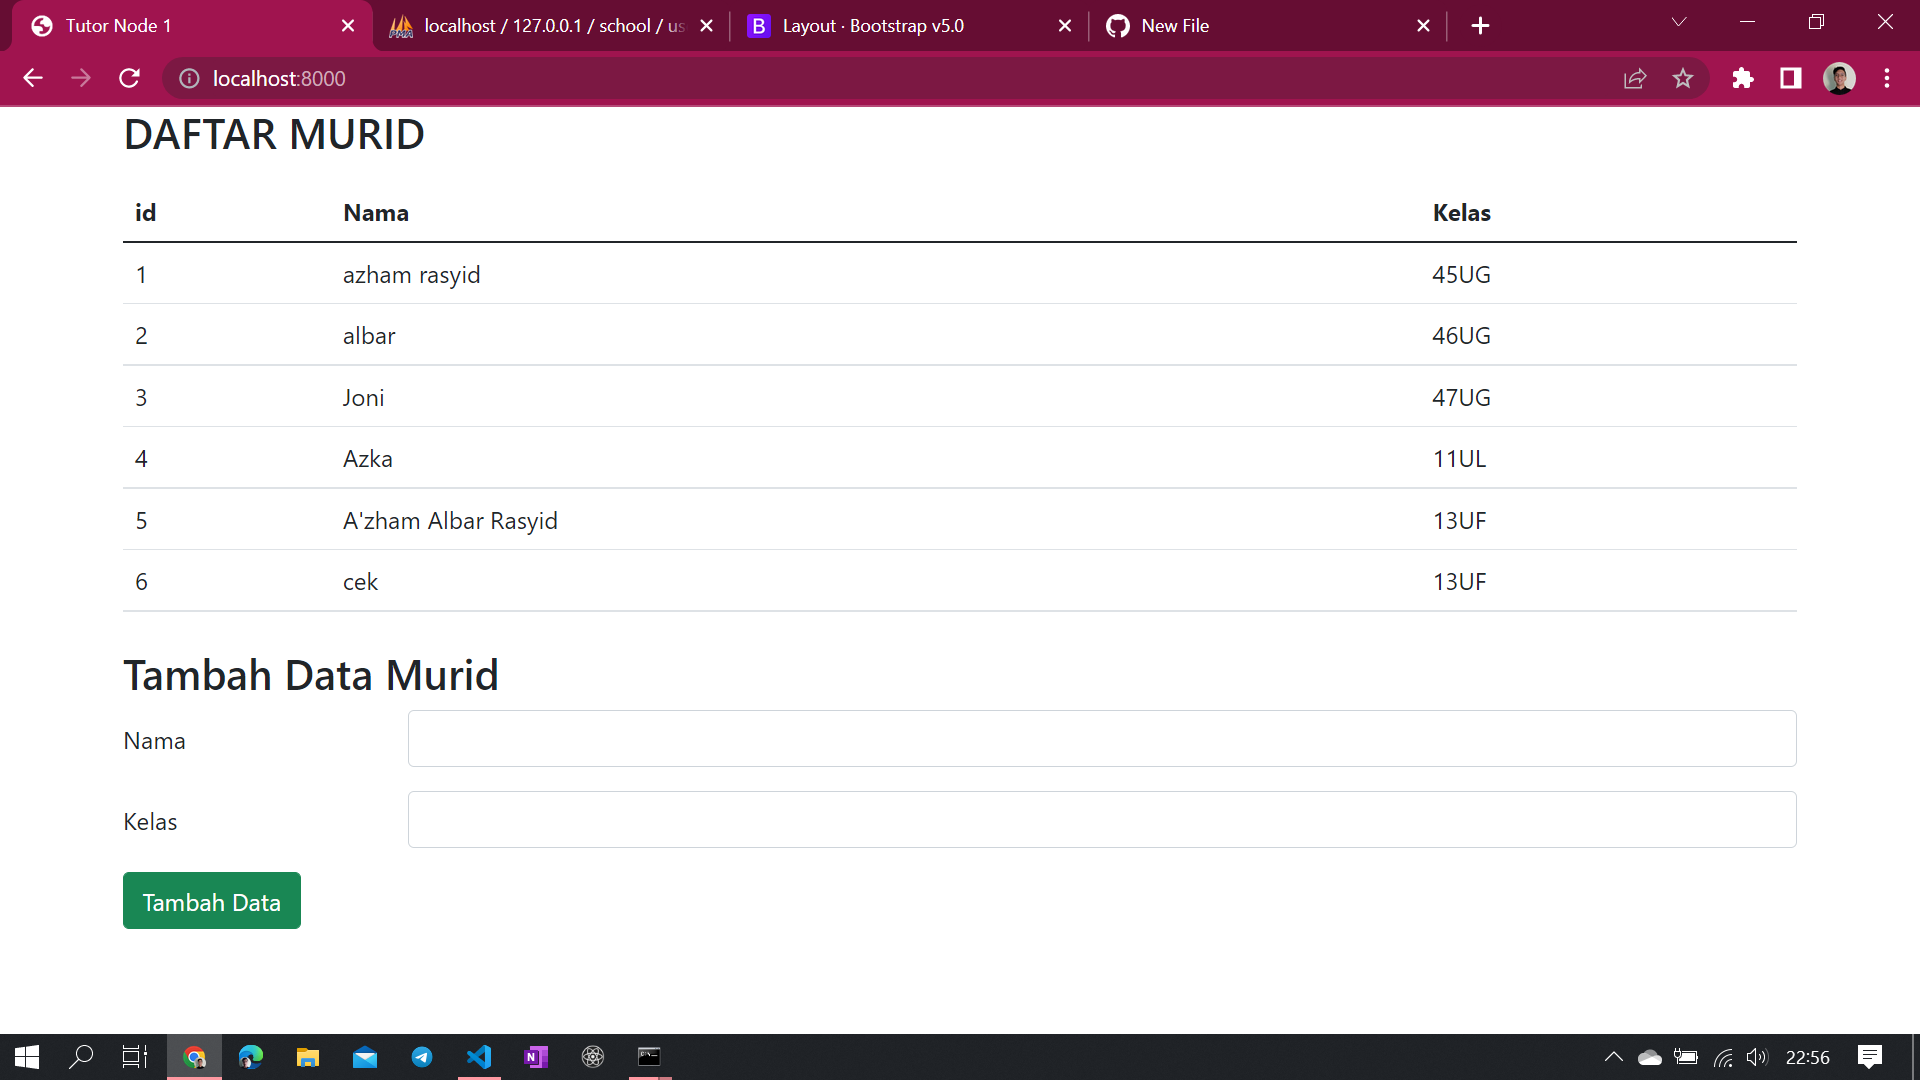Open a new browser tab
This screenshot has height=1080, width=1920.
(x=1480, y=26)
